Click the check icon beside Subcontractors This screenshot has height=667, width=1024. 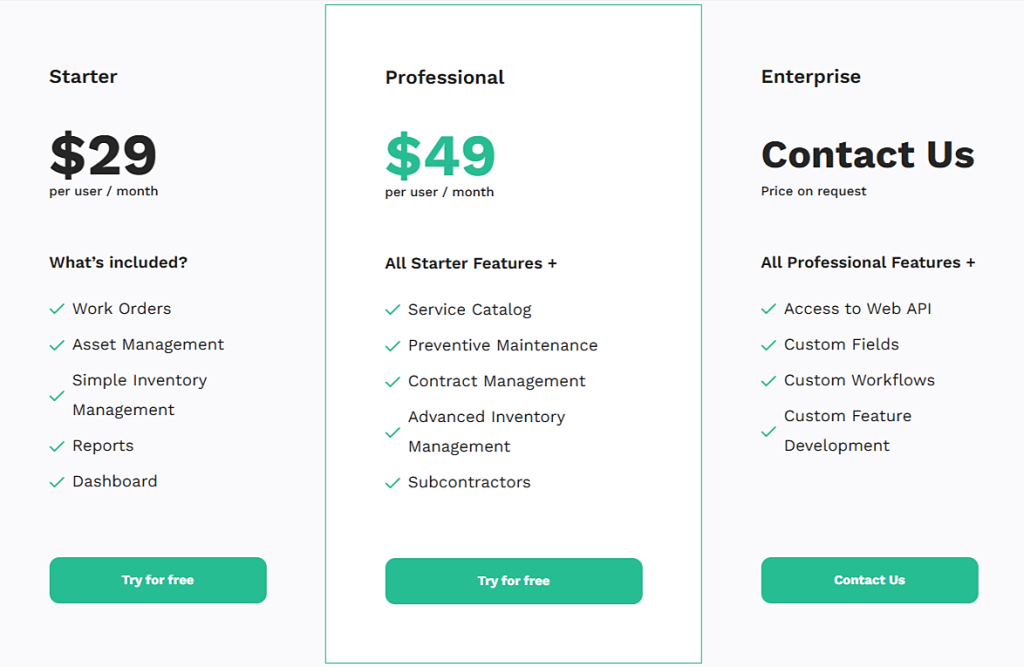tap(392, 482)
